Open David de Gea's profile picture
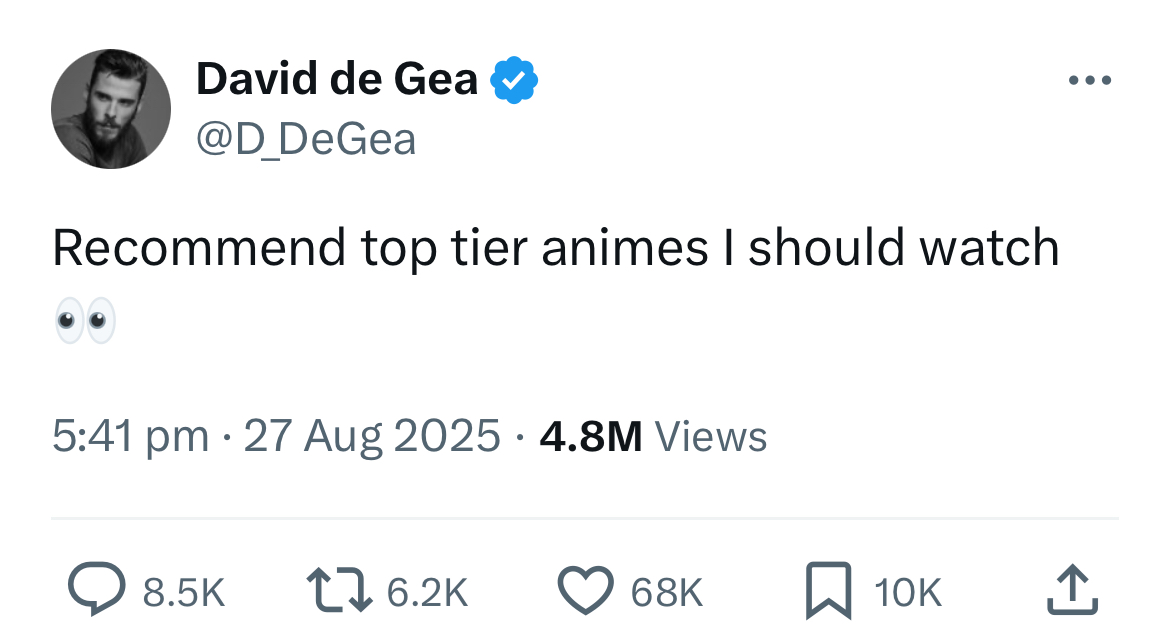 pyautogui.click(x=111, y=109)
